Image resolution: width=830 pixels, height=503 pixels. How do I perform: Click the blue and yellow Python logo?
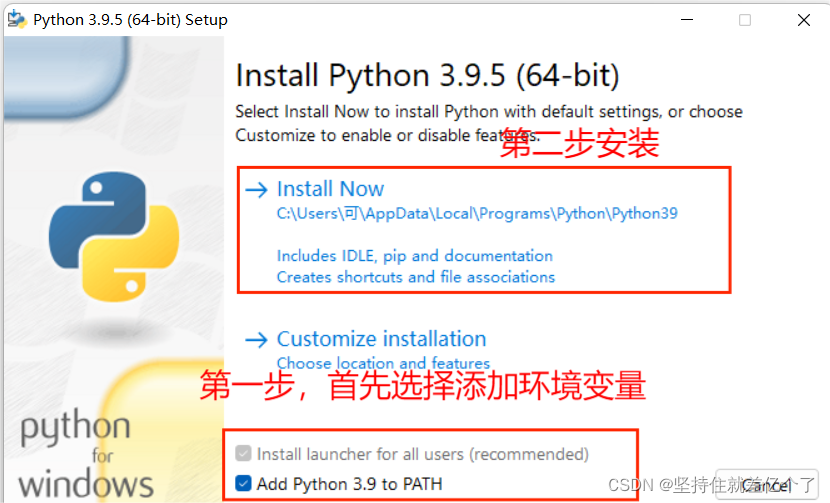[114, 236]
